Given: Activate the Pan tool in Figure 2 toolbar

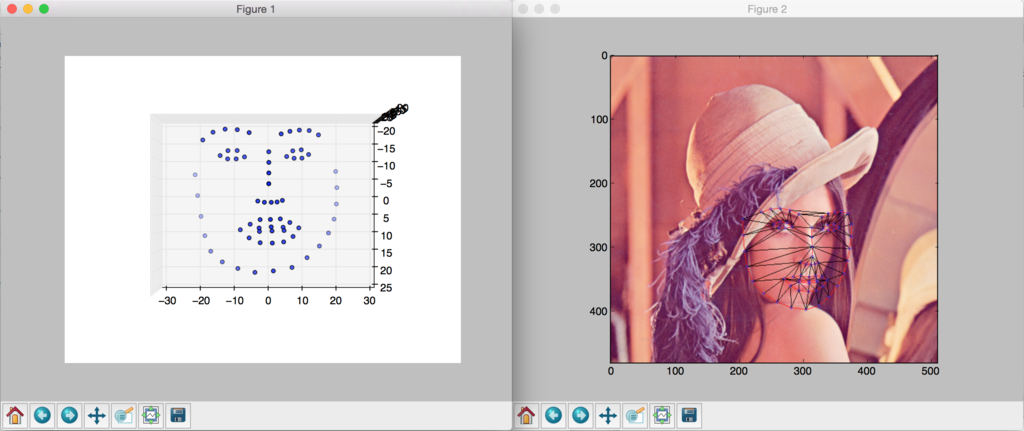Looking at the screenshot, I should click(608, 415).
